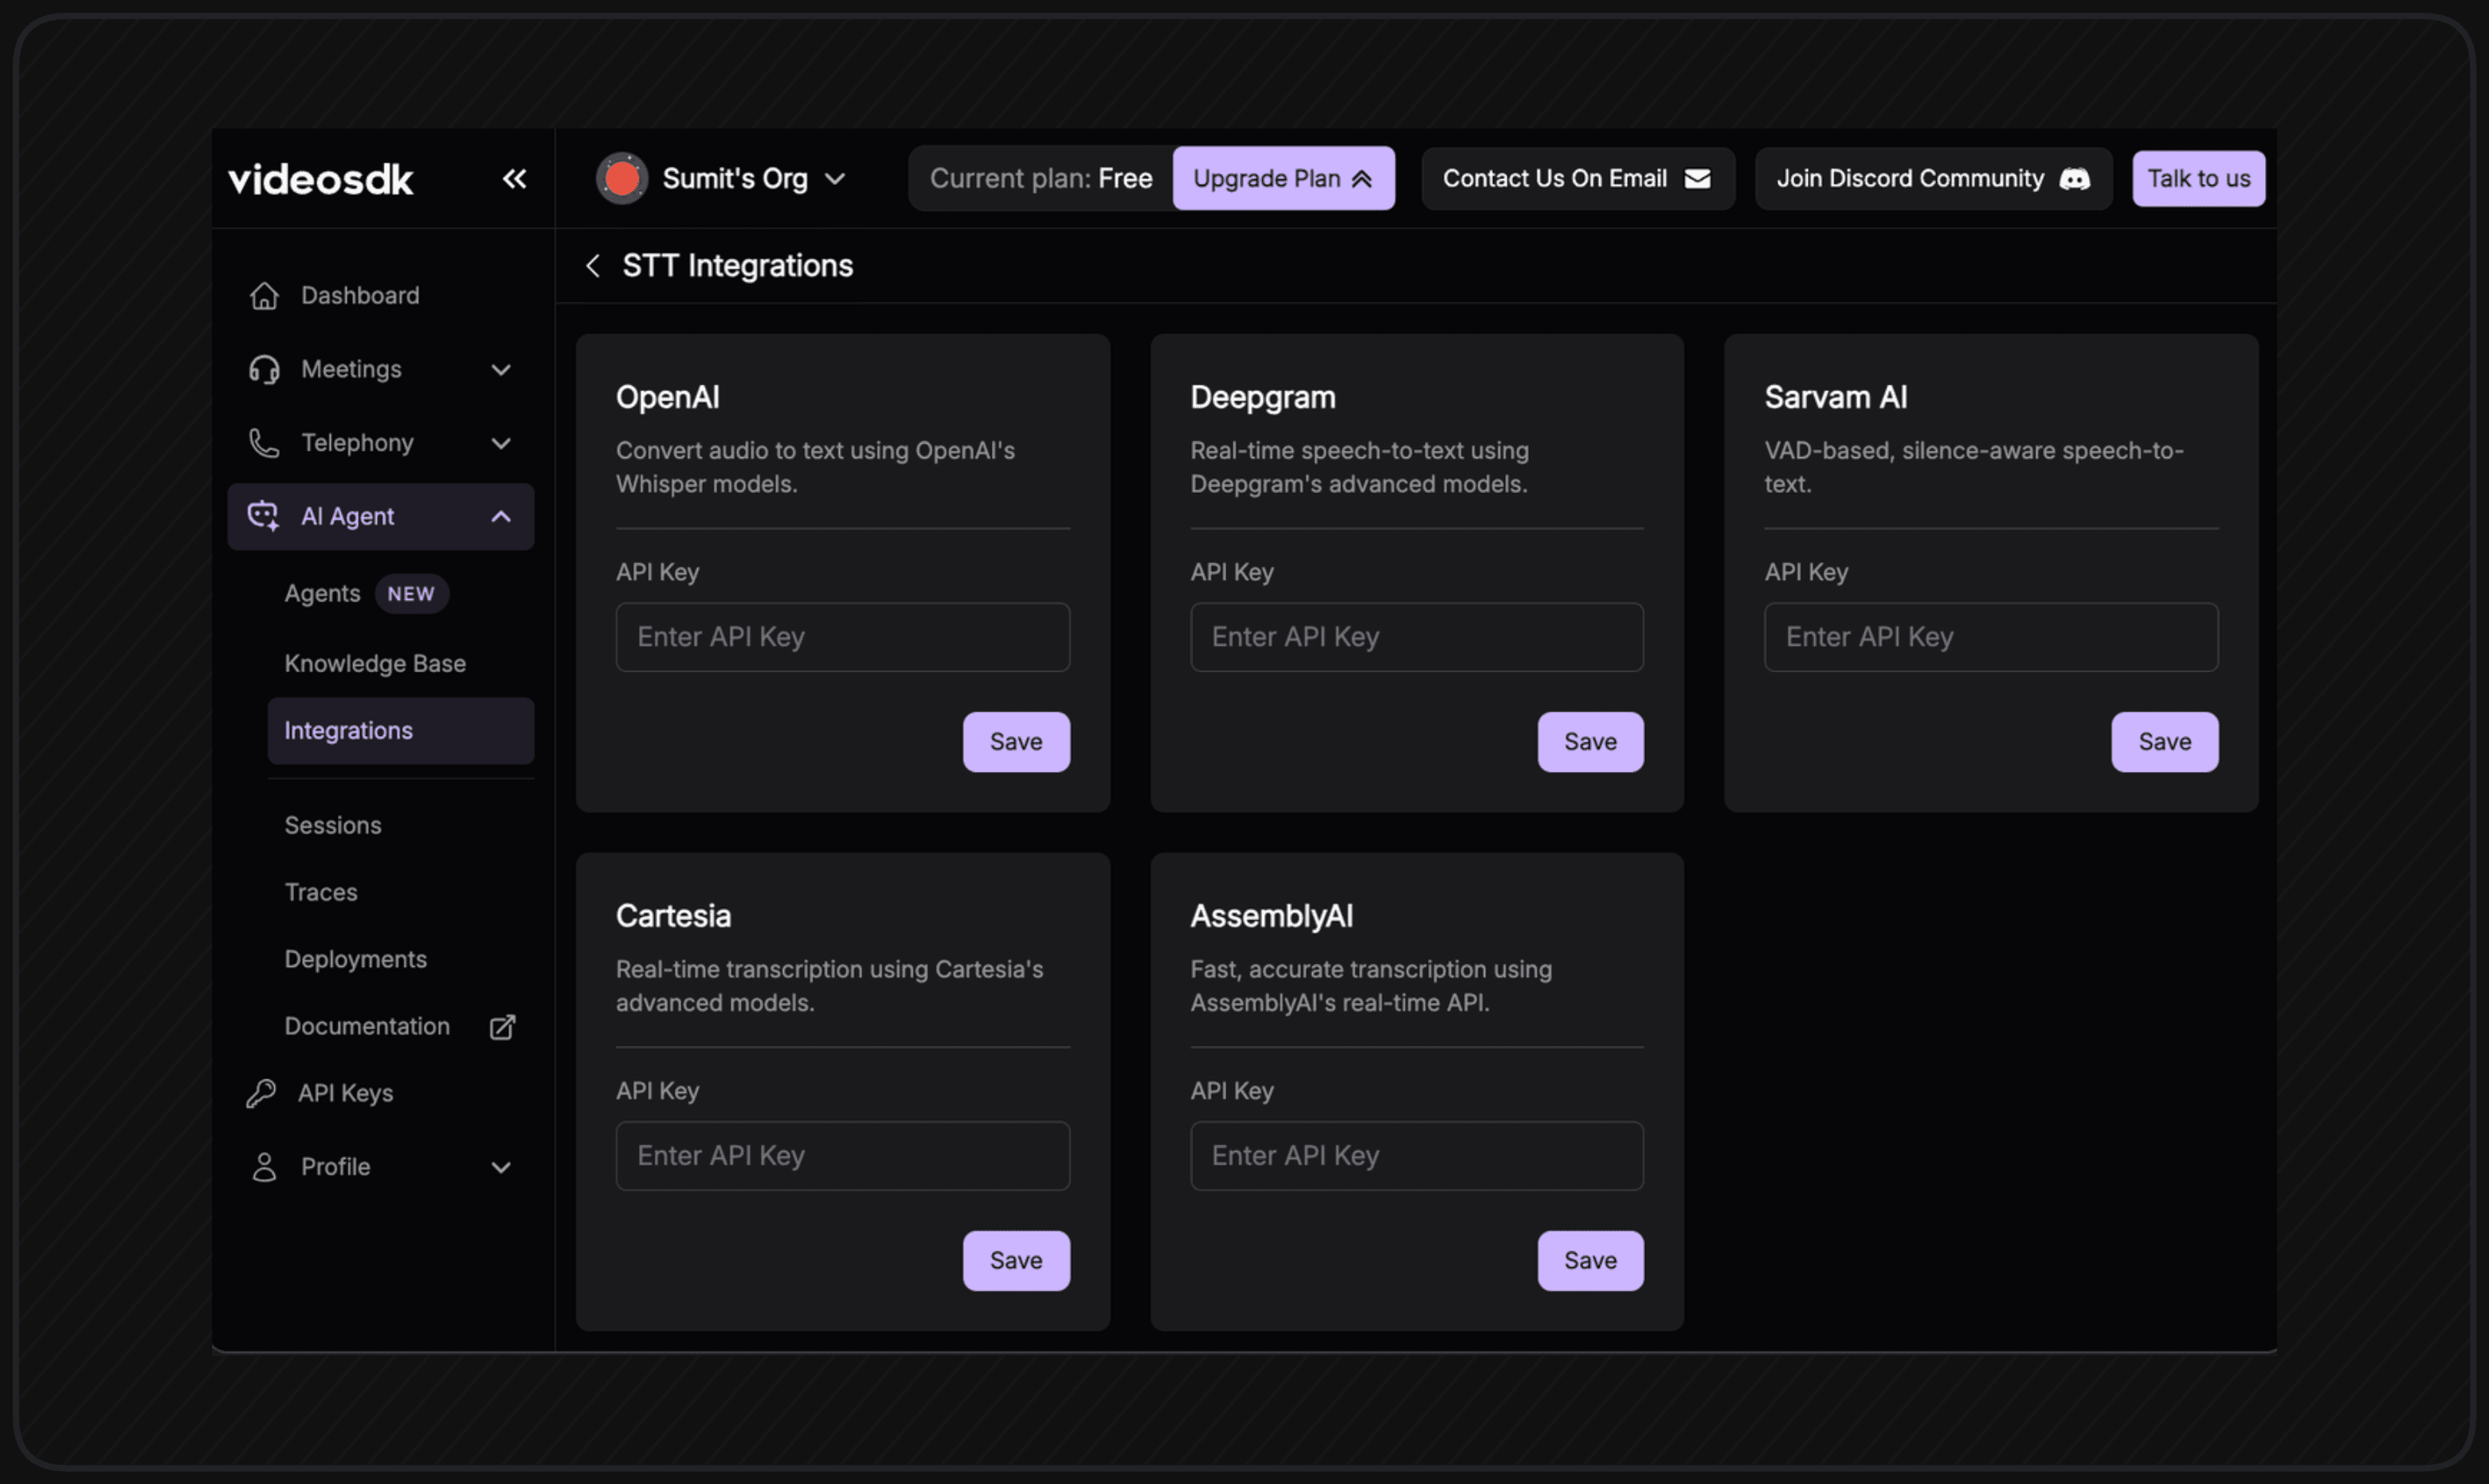Click Sumit's Org red avatar

point(622,179)
